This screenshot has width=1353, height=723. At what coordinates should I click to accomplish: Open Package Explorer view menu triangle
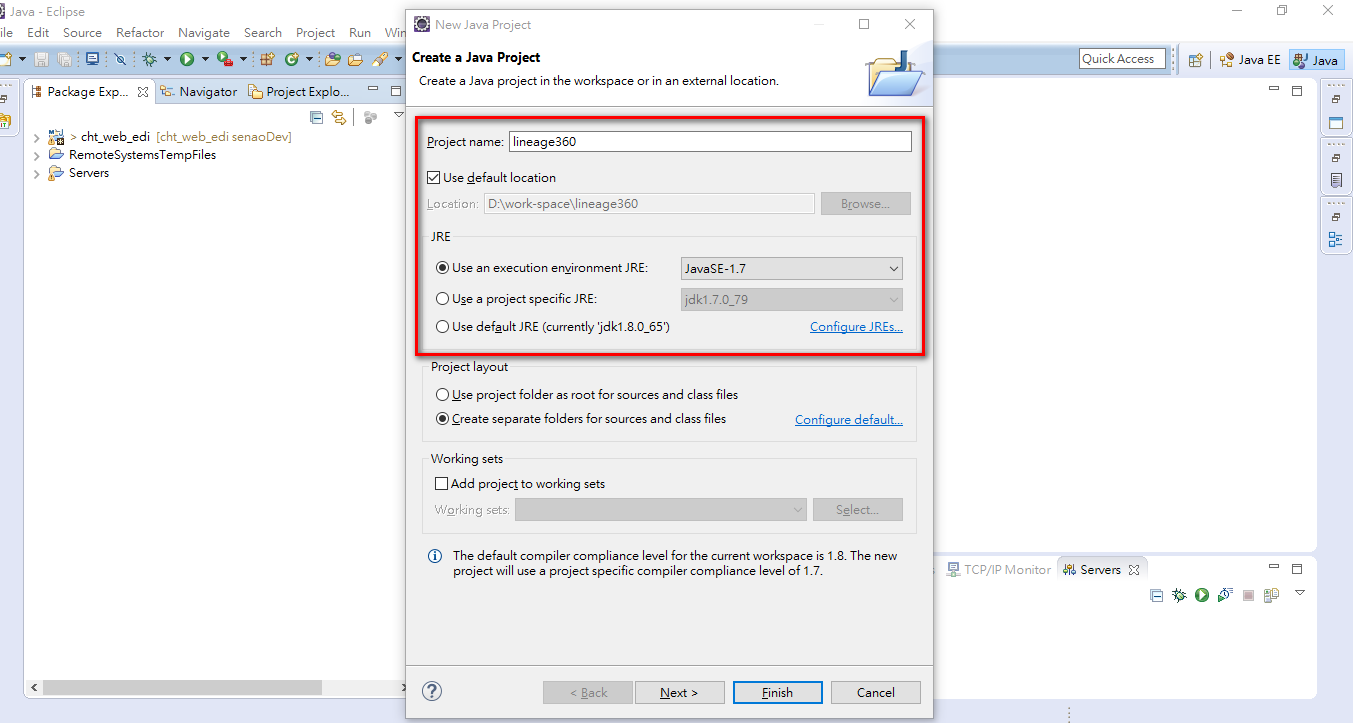(x=398, y=115)
